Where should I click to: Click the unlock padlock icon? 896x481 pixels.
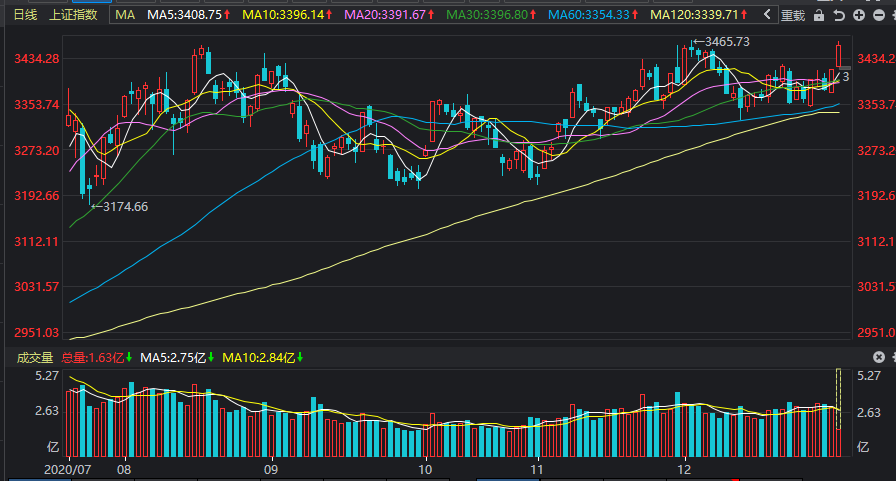point(819,15)
